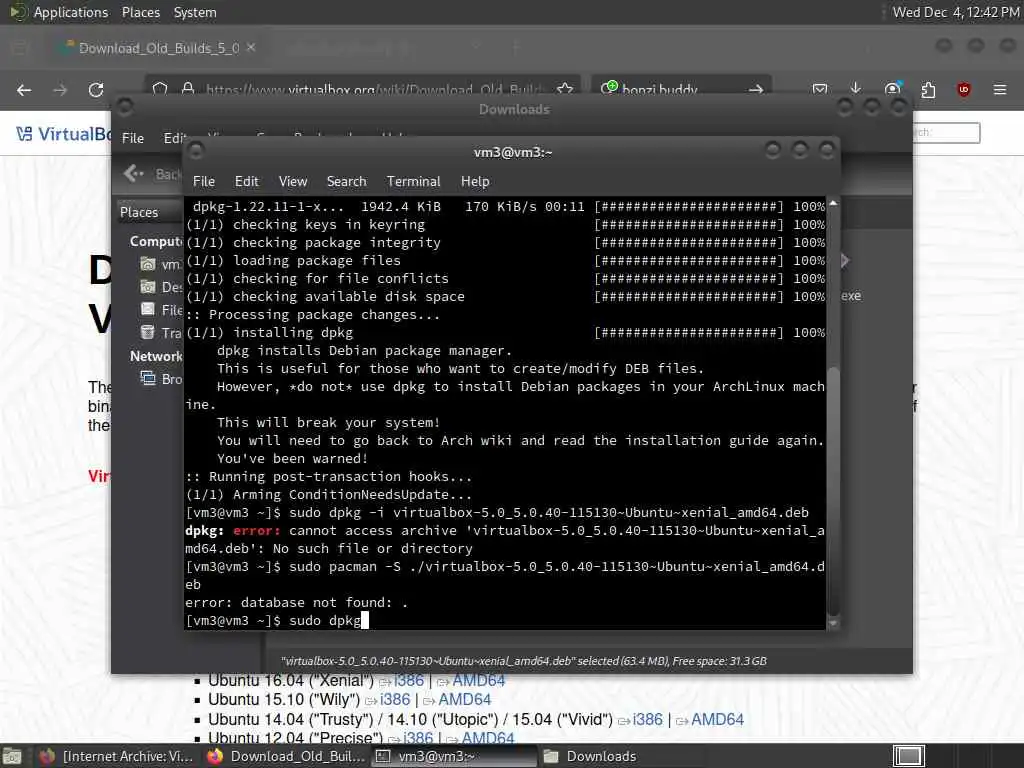Viewport: 1024px width, 768px height.
Task: Open the Firefox extensions puzzle icon
Action: click(928, 90)
